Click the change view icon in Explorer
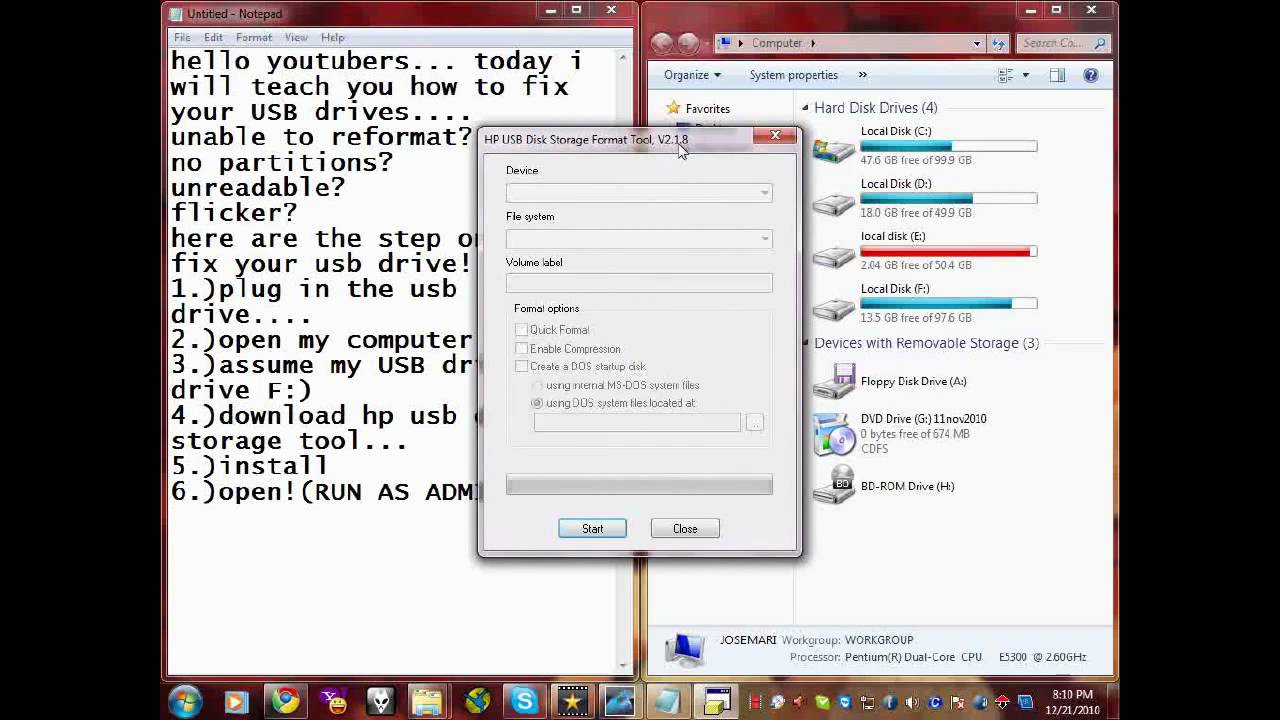This screenshot has width=1280, height=720. (1006, 75)
